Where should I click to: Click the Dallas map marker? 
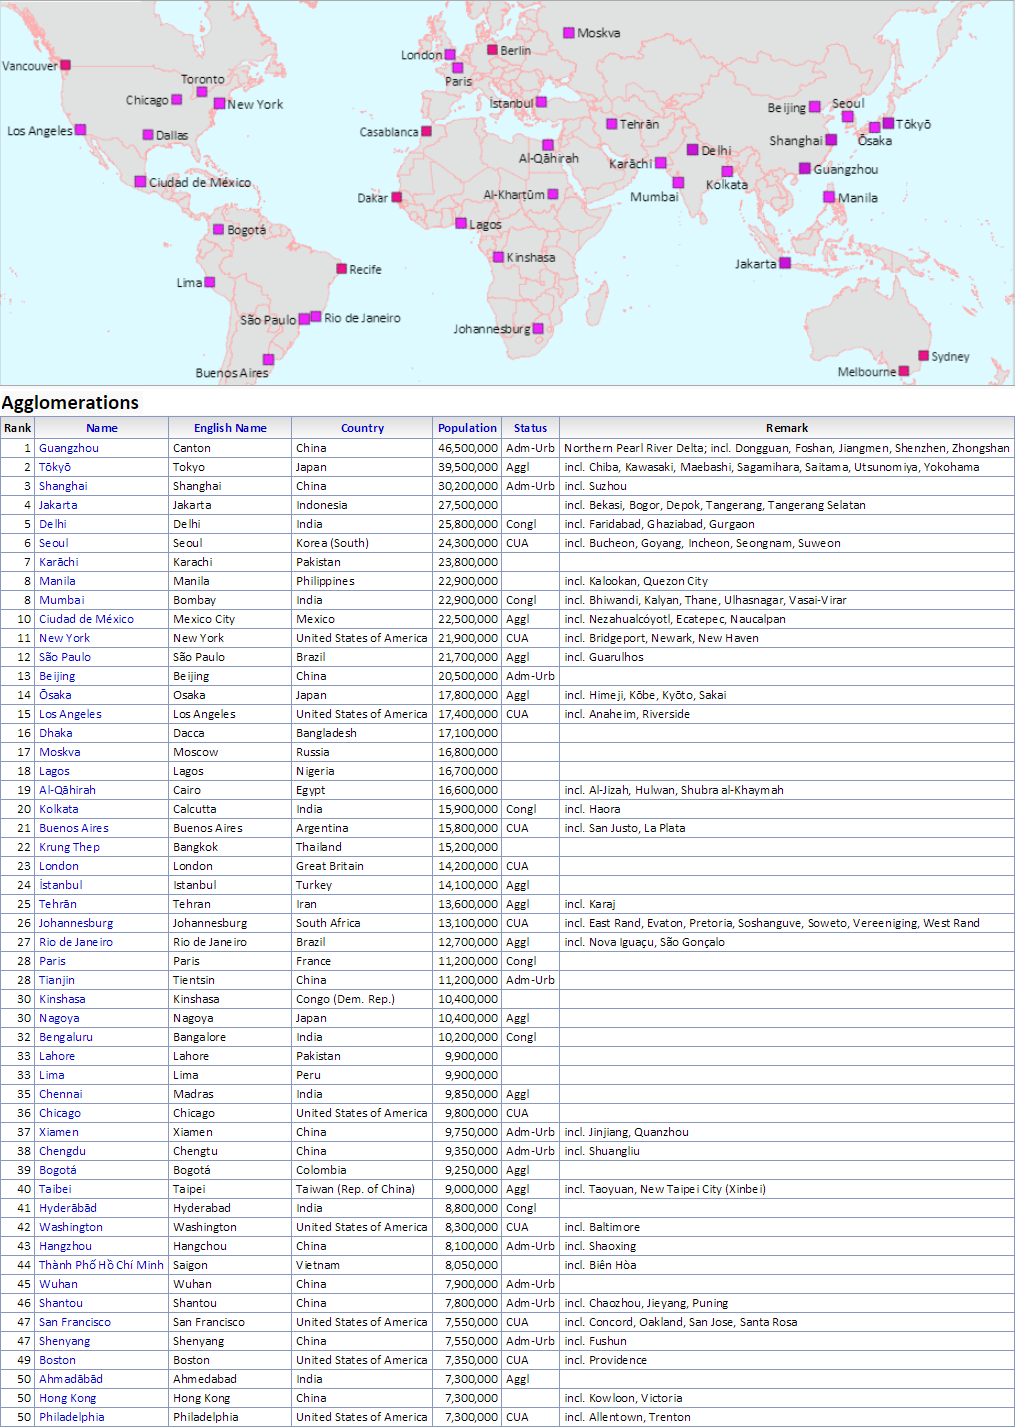click(x=148, y=135)
